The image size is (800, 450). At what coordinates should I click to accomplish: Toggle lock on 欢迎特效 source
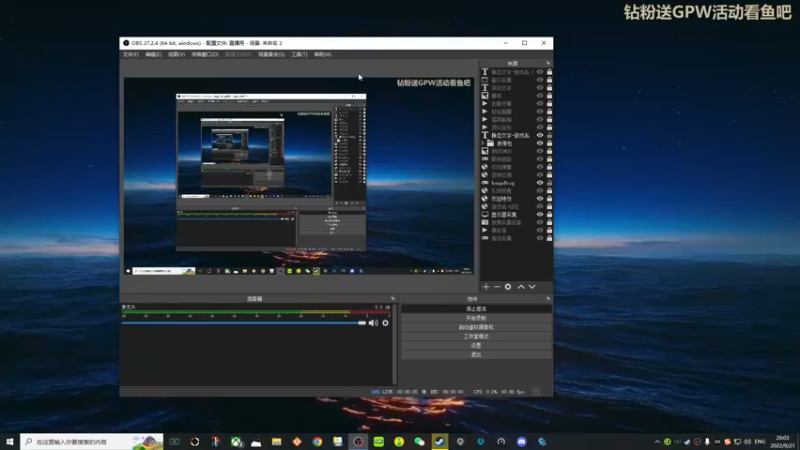point(549,198)
